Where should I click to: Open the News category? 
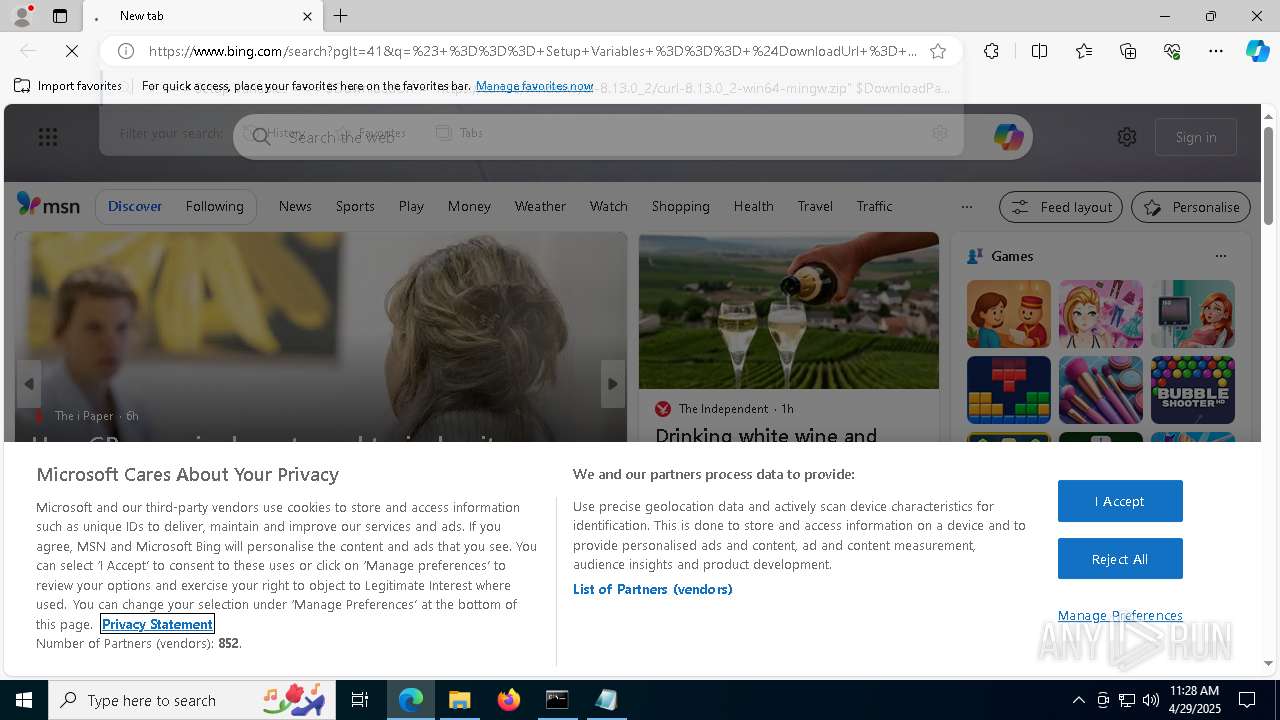coord(295,206)
